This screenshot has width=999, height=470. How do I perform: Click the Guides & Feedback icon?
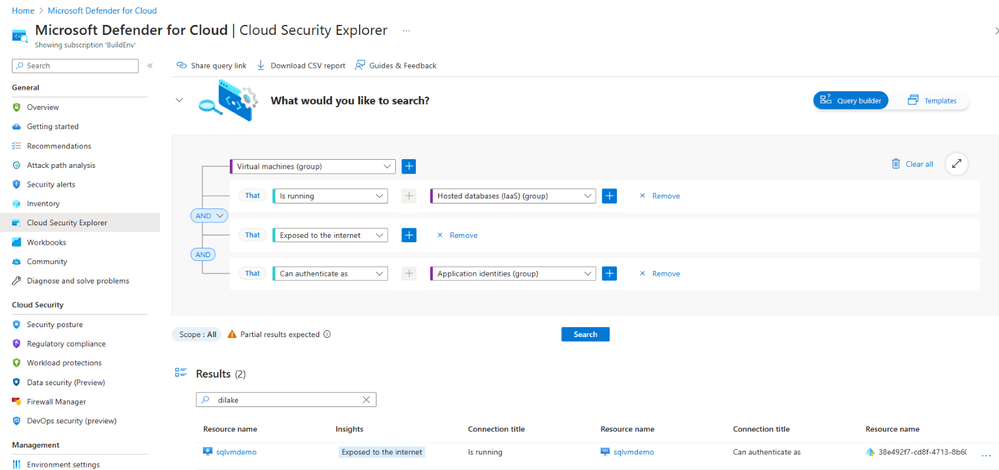coord(360,66)
